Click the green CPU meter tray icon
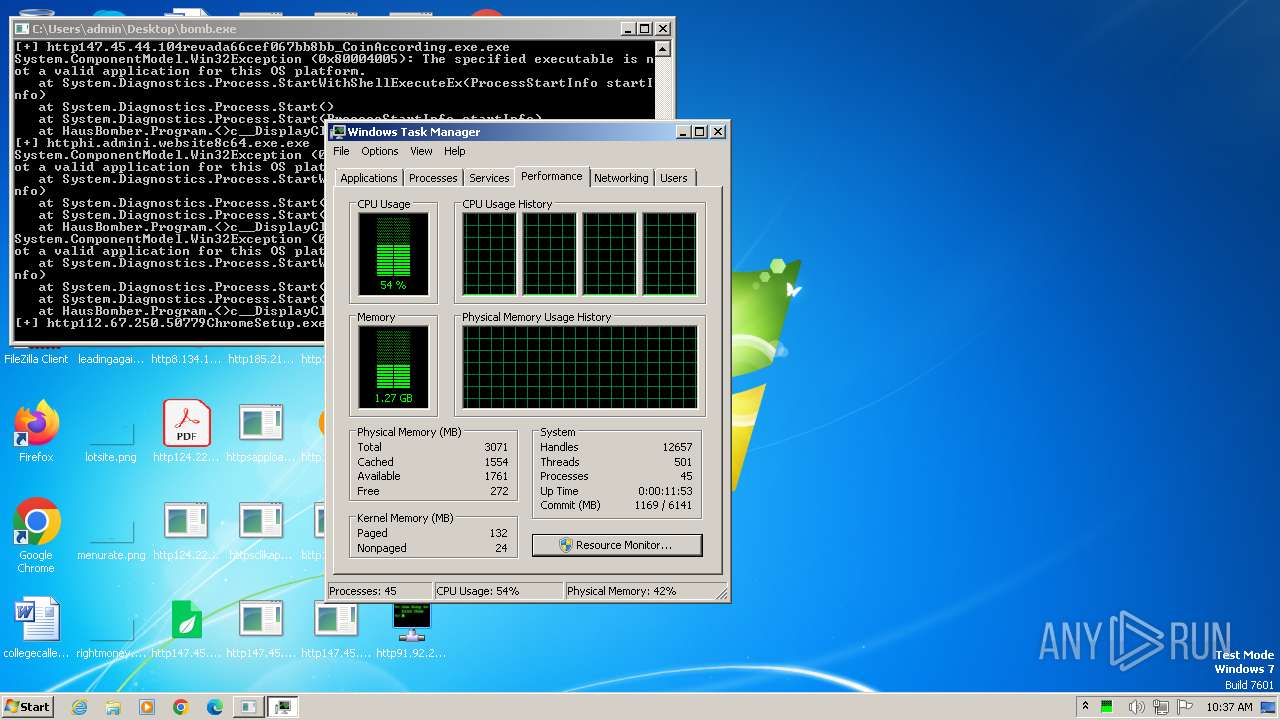The image size is (1280, 720). (x=1107, y=707)
